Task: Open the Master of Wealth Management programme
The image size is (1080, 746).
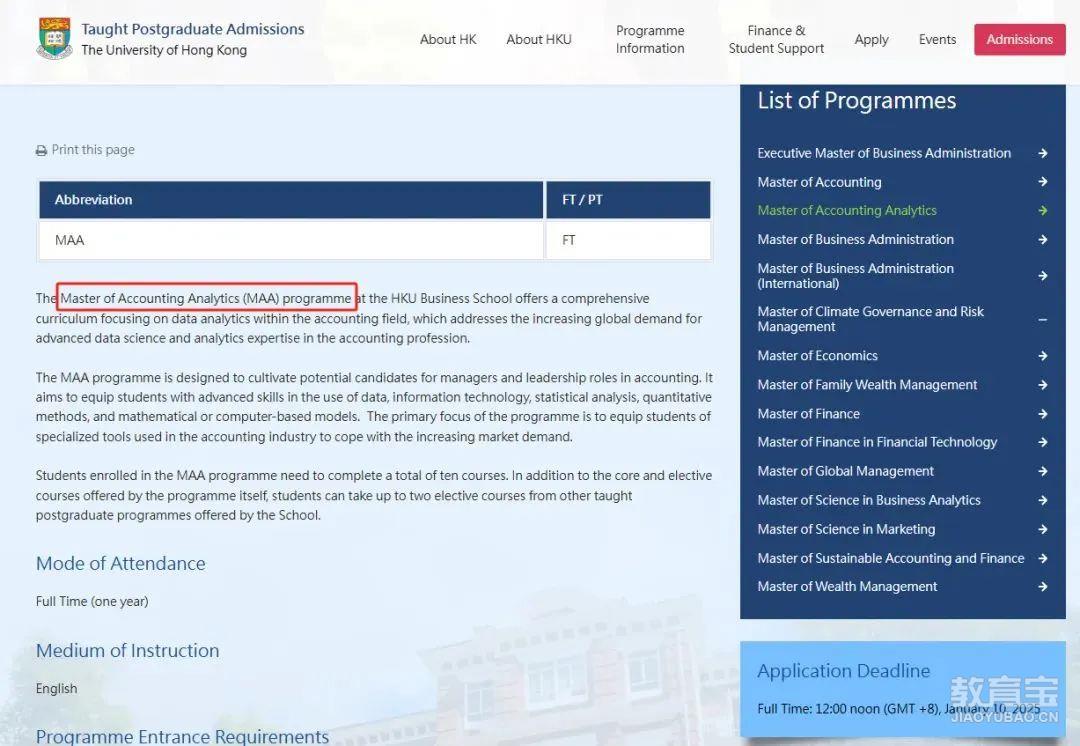Action: point(847,587)
